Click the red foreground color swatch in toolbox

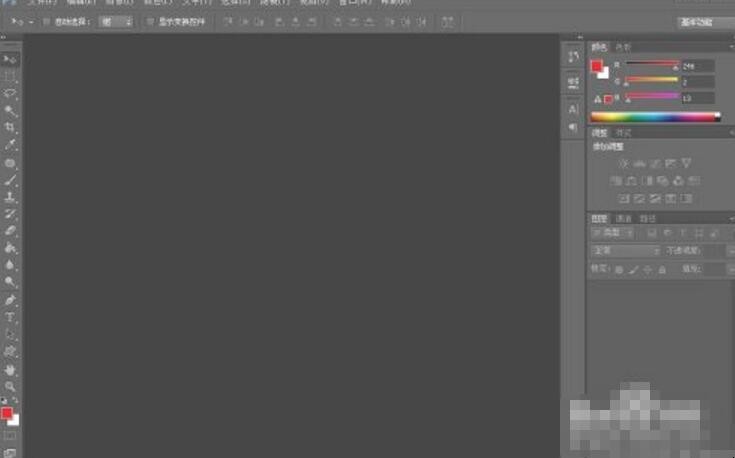point(6,413)
